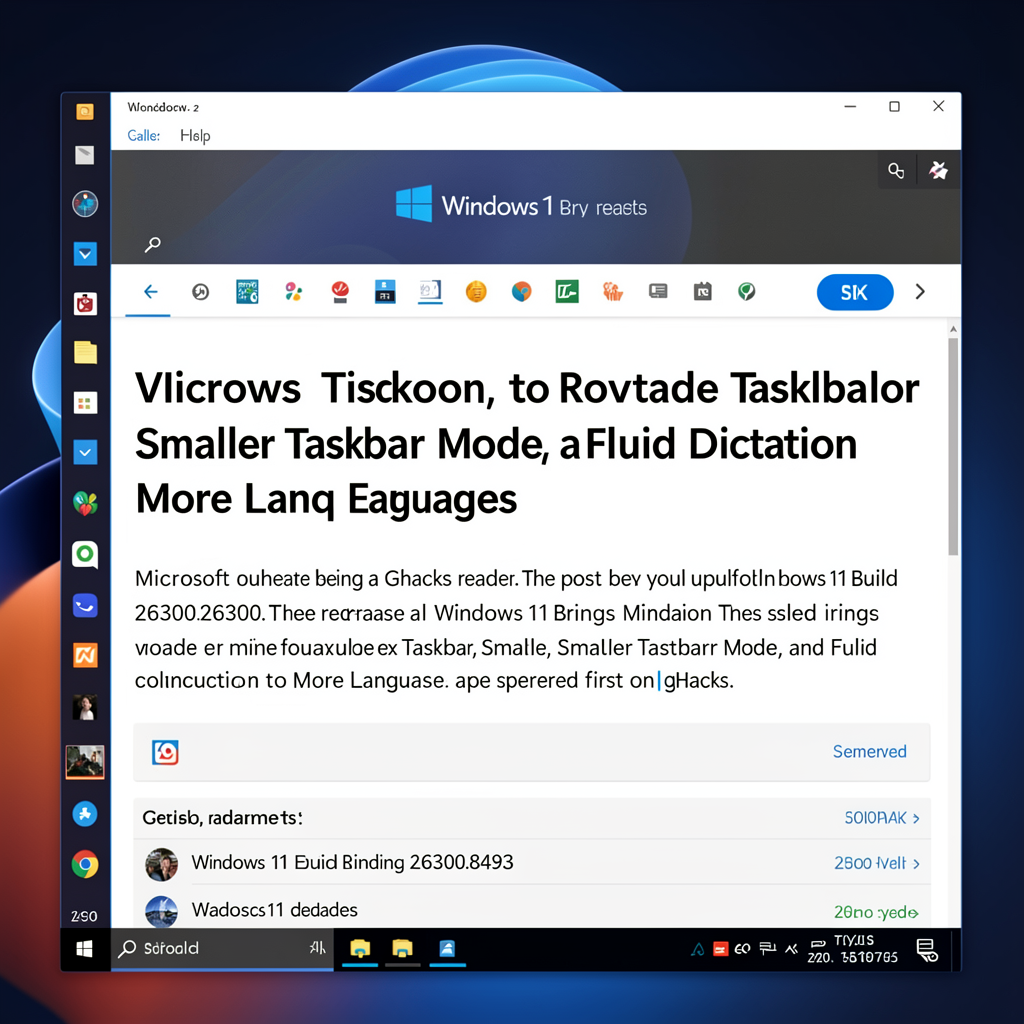Screen dimensions: 1024x1024
Task: Click the gray news card icon
Action: coord(658,291)
